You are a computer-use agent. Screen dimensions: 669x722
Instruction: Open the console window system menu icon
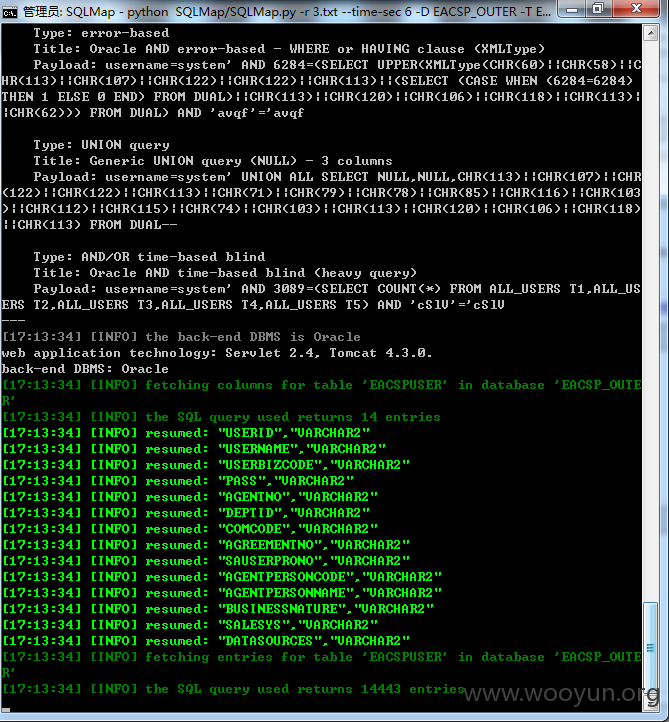click(9, 12)
